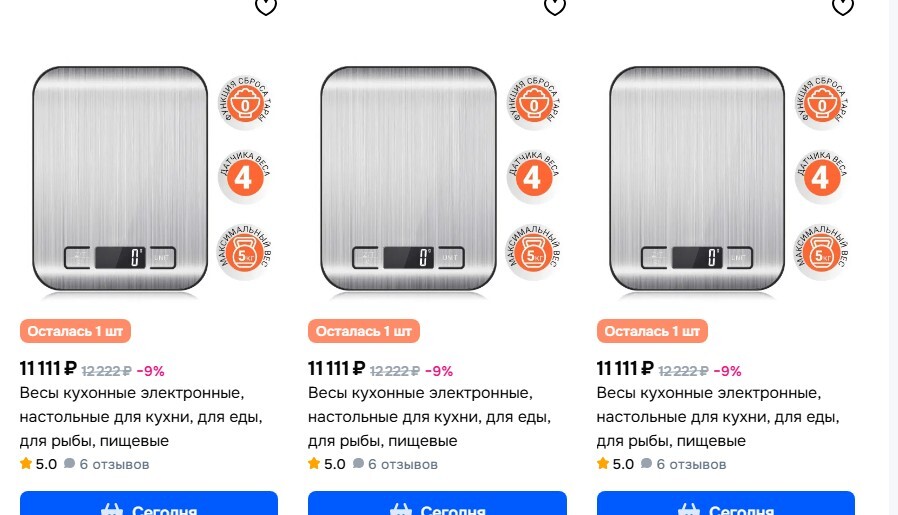This screenshot has height=515, width=898.
Task: Add middle product to cart via Сегодня button
Action: point(437,503)
